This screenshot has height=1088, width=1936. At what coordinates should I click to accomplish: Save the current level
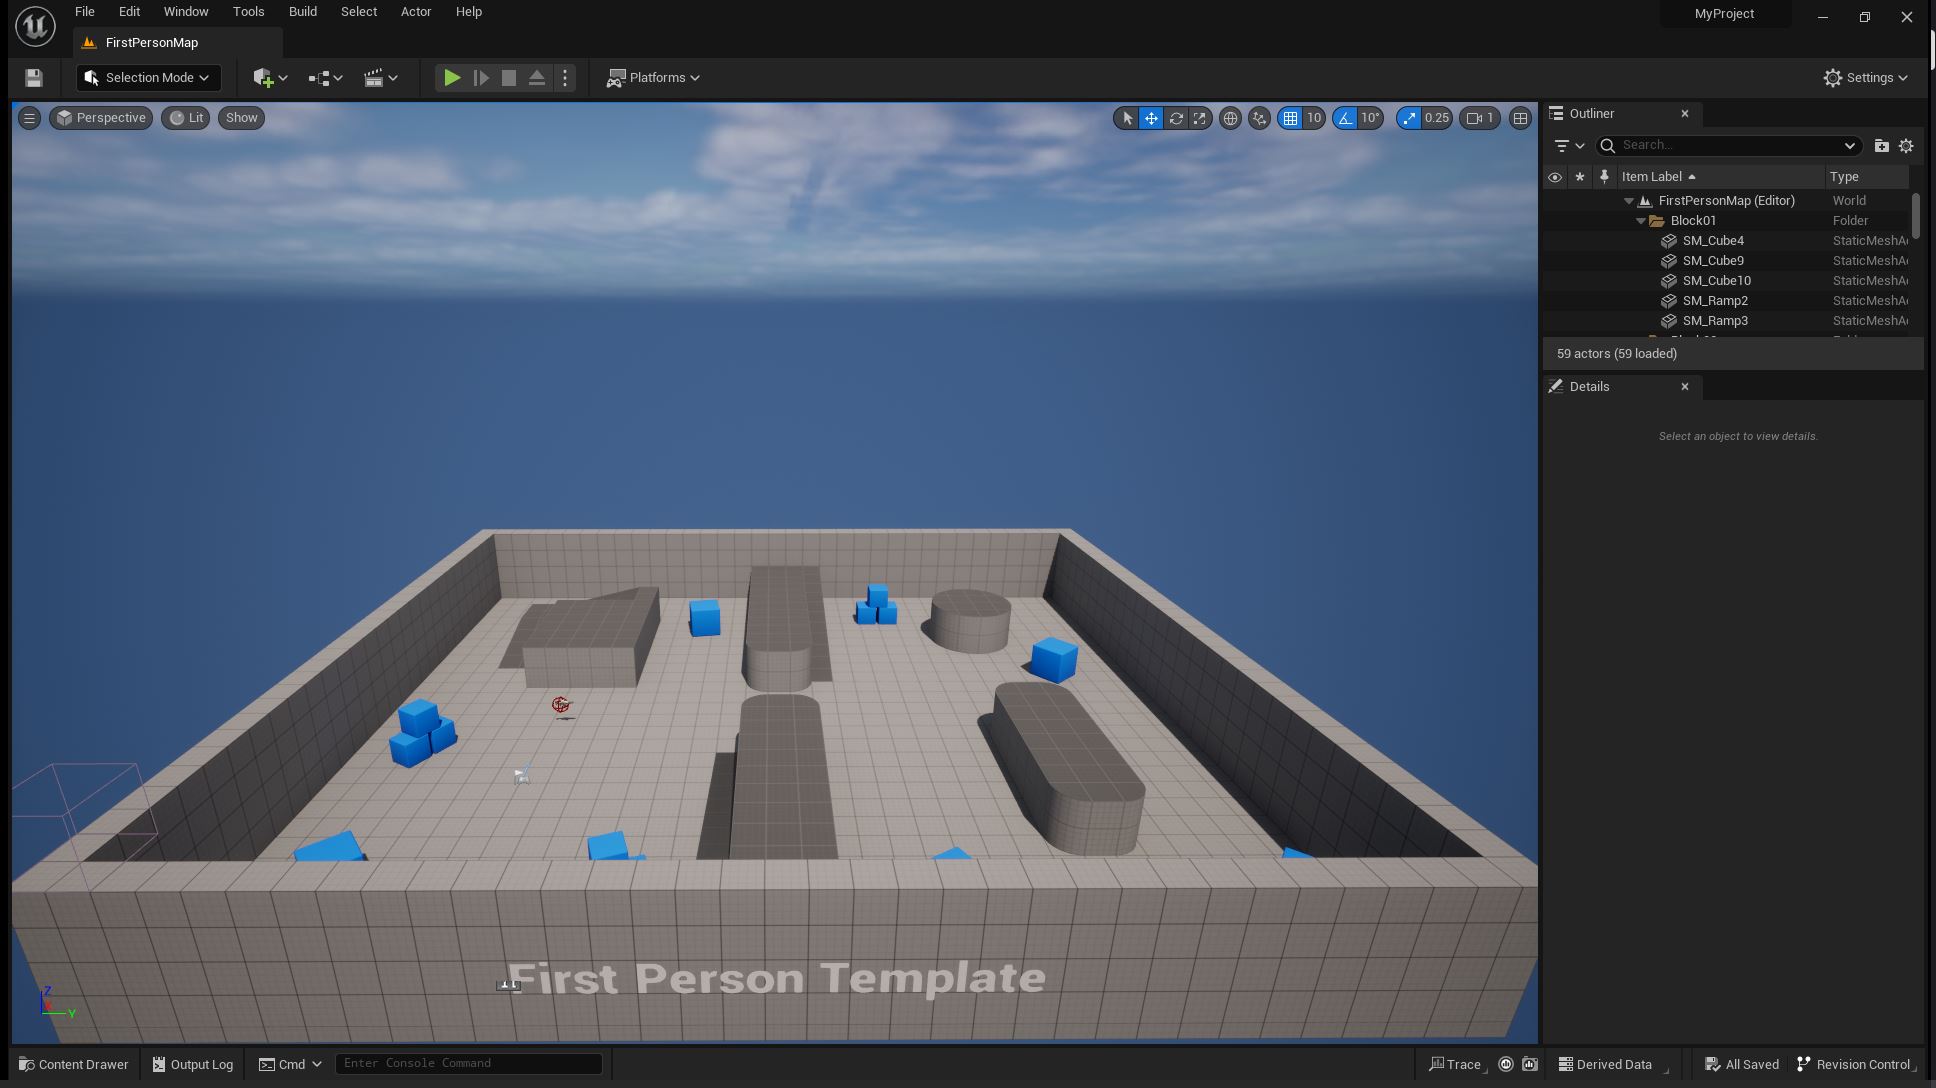pos(32,77)
